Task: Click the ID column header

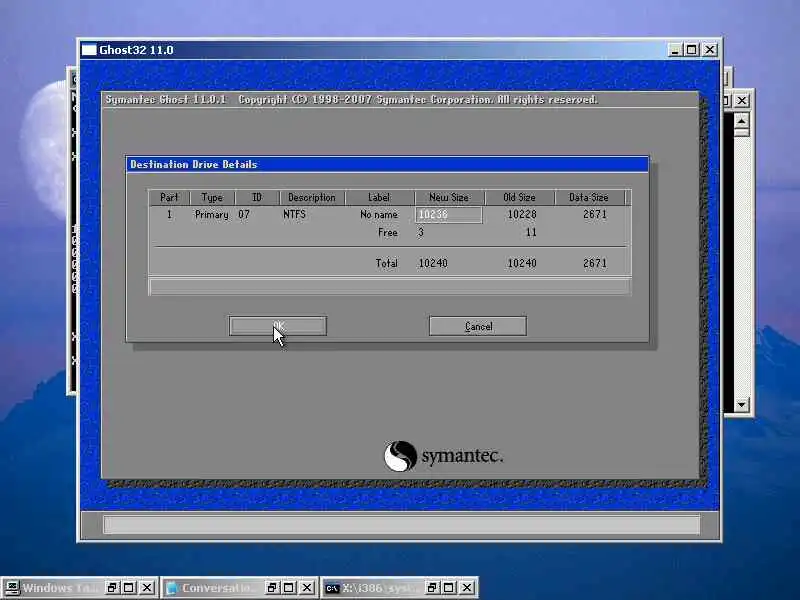Action: pyautogui.click(x=257, y=197)
